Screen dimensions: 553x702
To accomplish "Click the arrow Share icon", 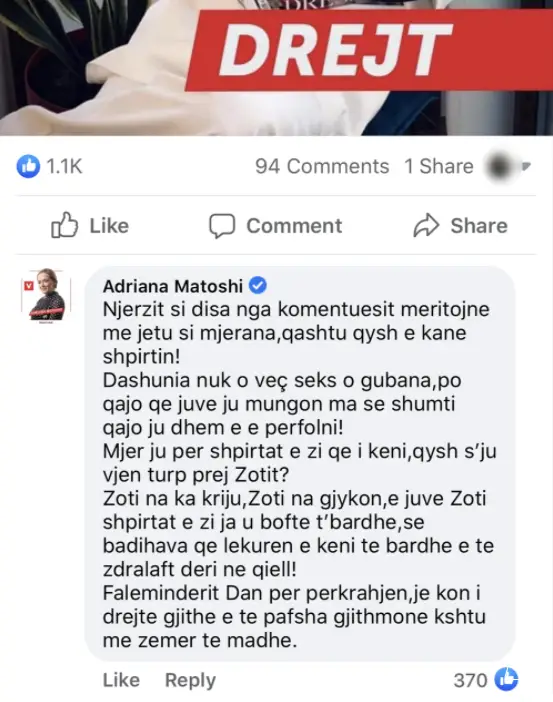I will click(x=426, y=225).
